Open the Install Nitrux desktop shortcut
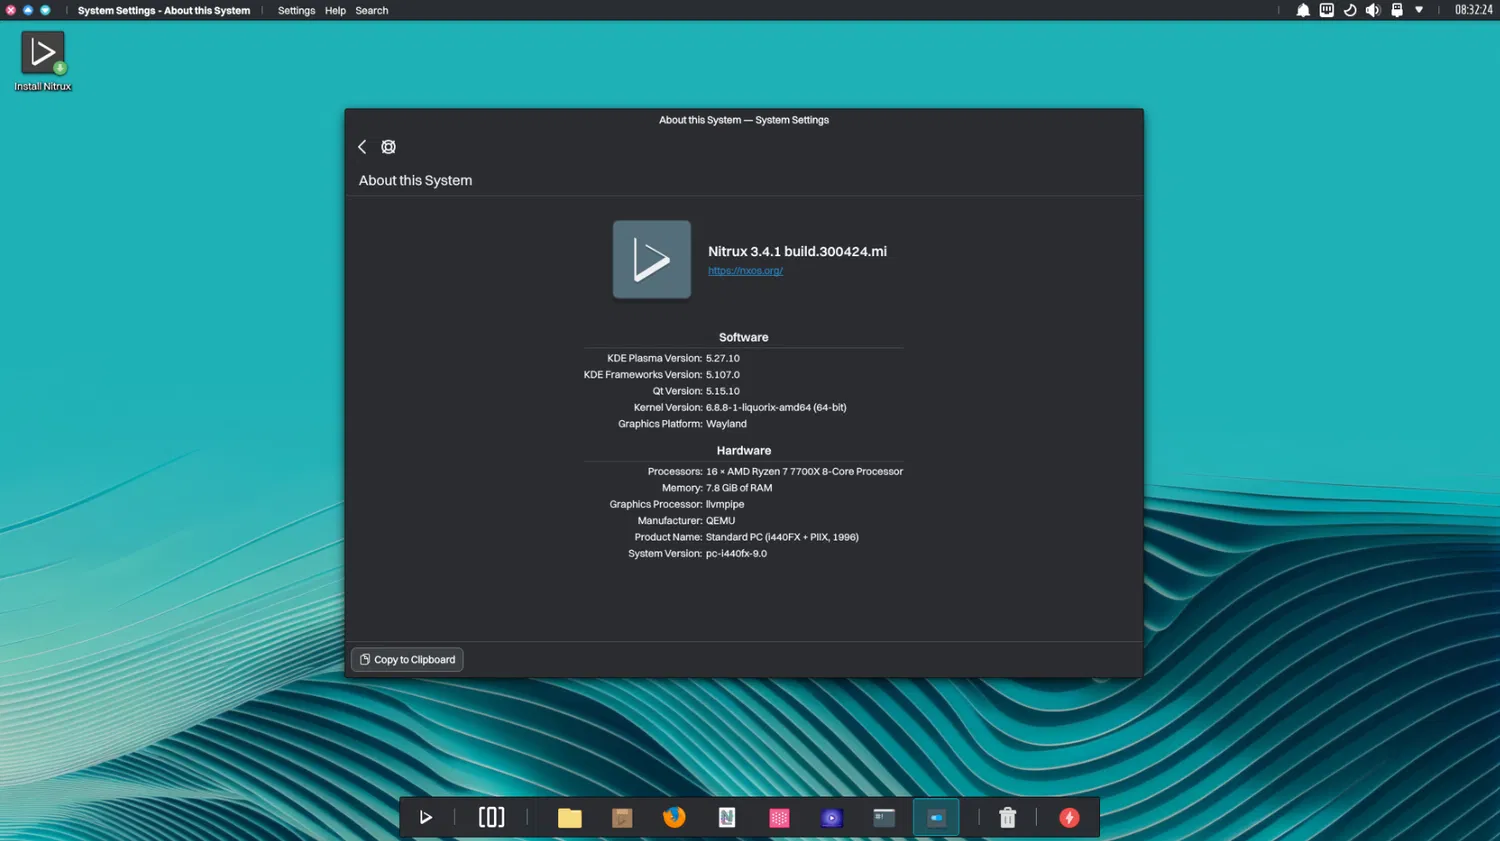 point(43,61)
